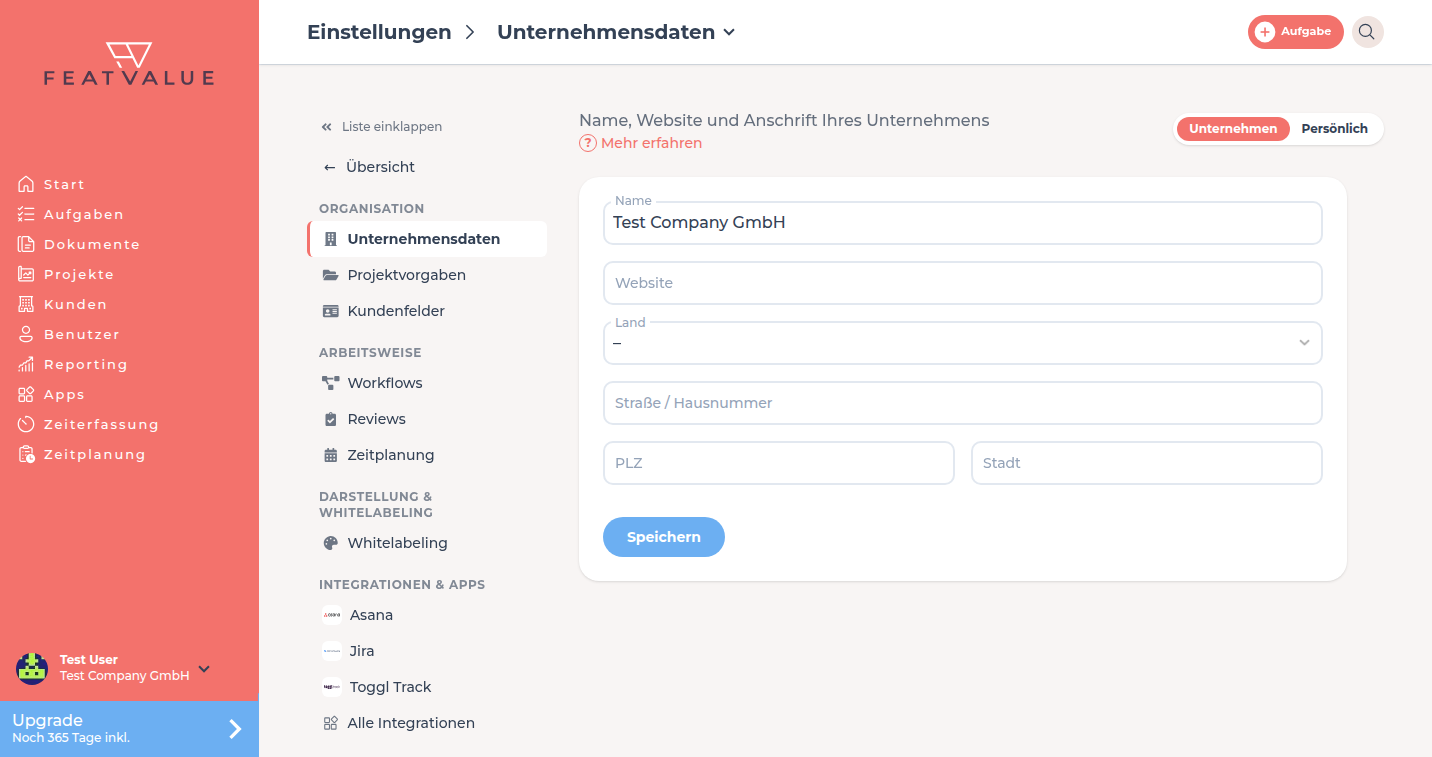Click the Benutzer person icon
Image resolution: width=1432 pixels, height=757 pixels.
tap(26, 334)
